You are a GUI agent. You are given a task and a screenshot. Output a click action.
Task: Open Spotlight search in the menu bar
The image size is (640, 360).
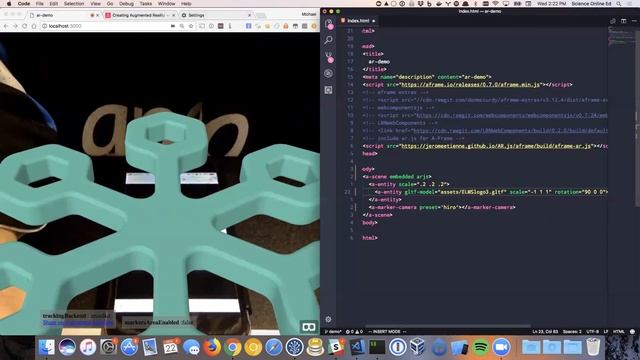[619, 4]
